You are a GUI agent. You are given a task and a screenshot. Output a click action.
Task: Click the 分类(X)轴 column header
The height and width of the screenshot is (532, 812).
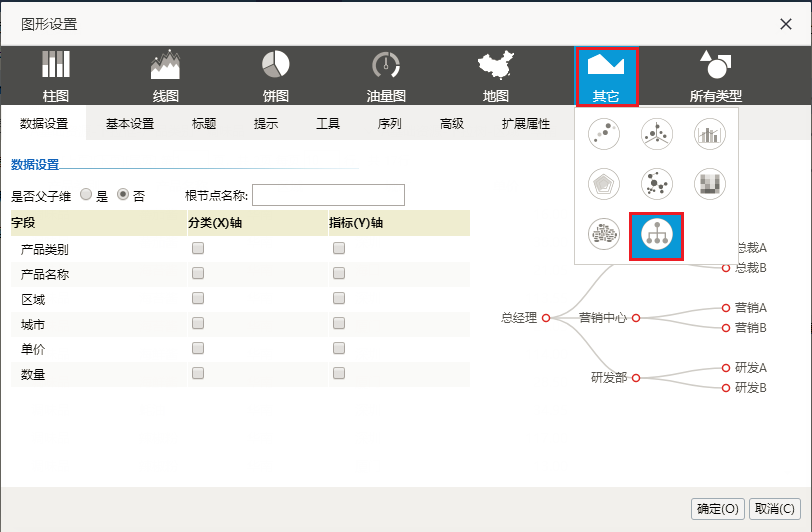[215, 223]
